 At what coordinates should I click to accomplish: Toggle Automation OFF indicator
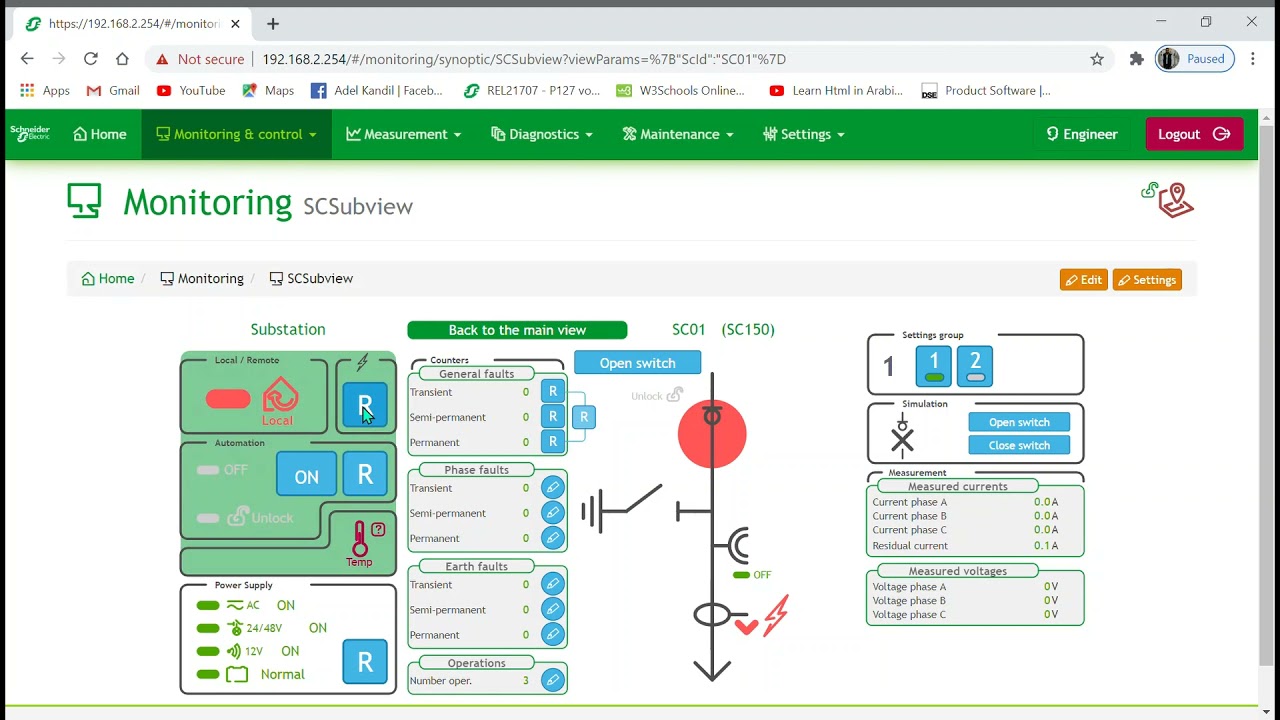(x=208, y=470)
